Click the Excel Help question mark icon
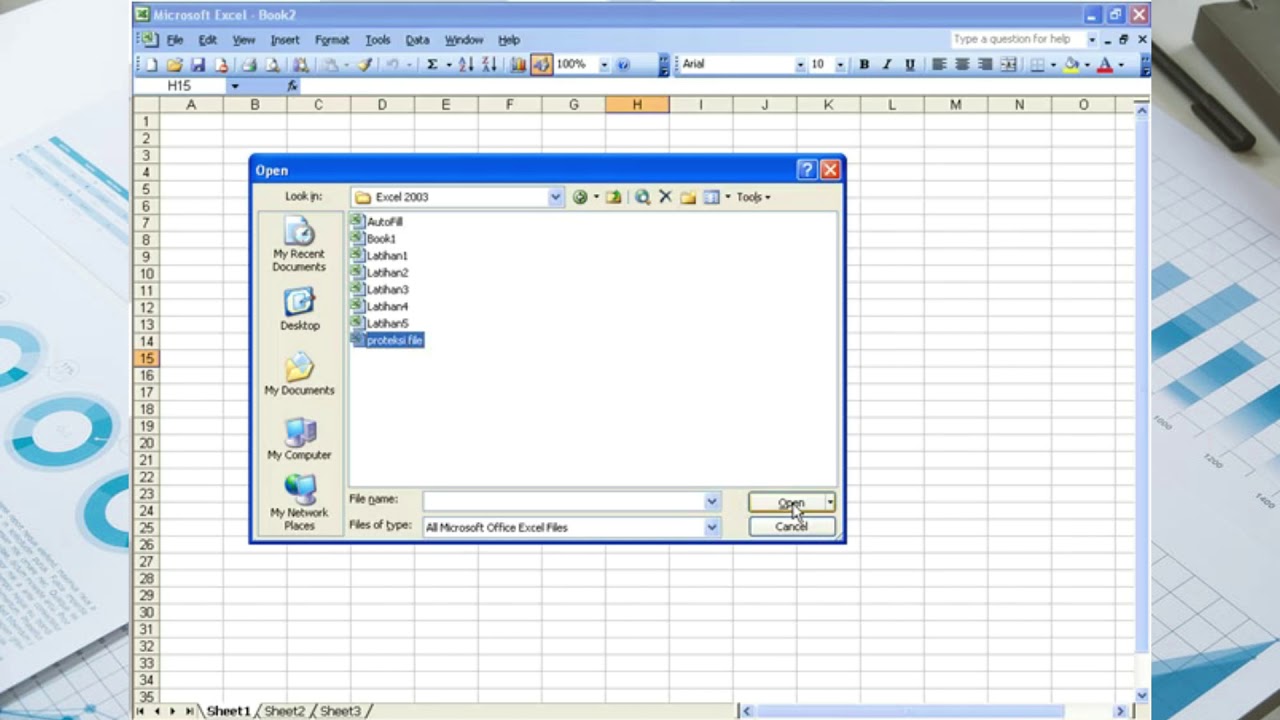This screenshot has width=1280, height=720. pos(624,64)
